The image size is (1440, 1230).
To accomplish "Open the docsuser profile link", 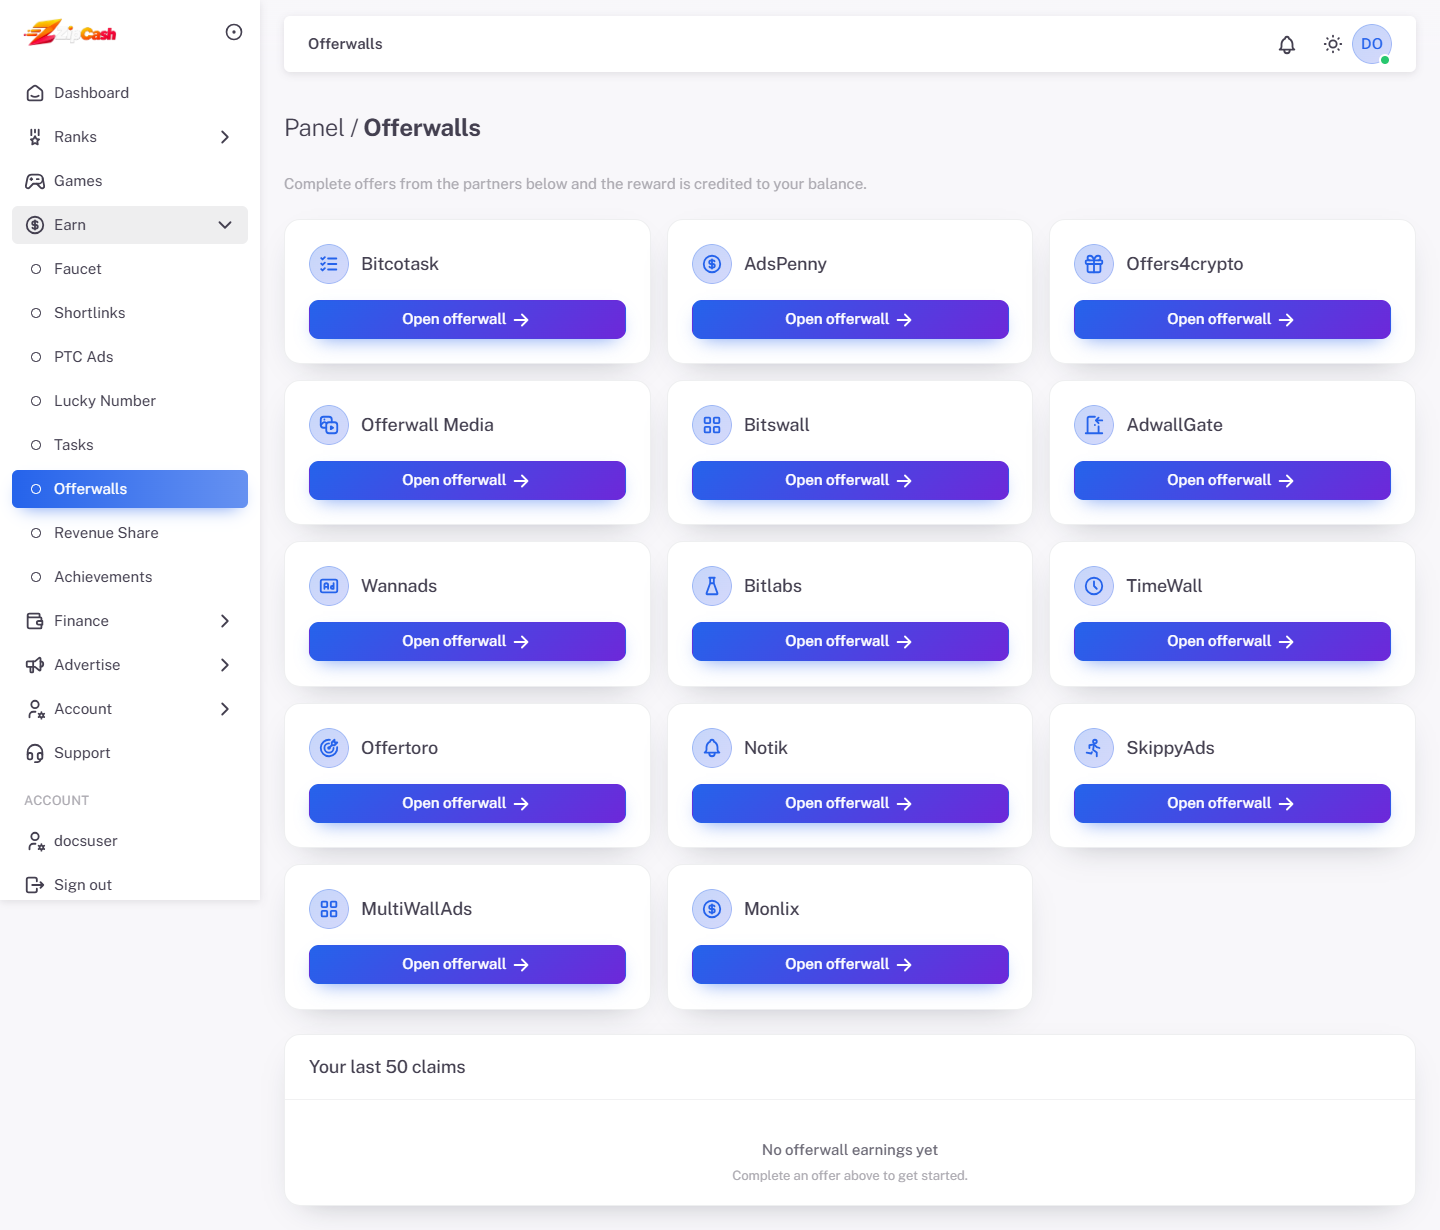I will pos(130,841).
